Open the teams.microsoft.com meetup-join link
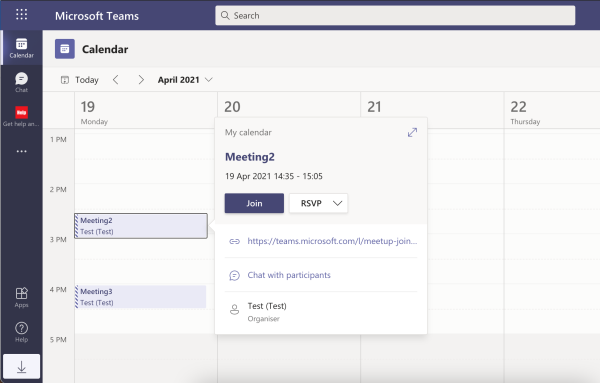600x383 pixels. (332, 241)
